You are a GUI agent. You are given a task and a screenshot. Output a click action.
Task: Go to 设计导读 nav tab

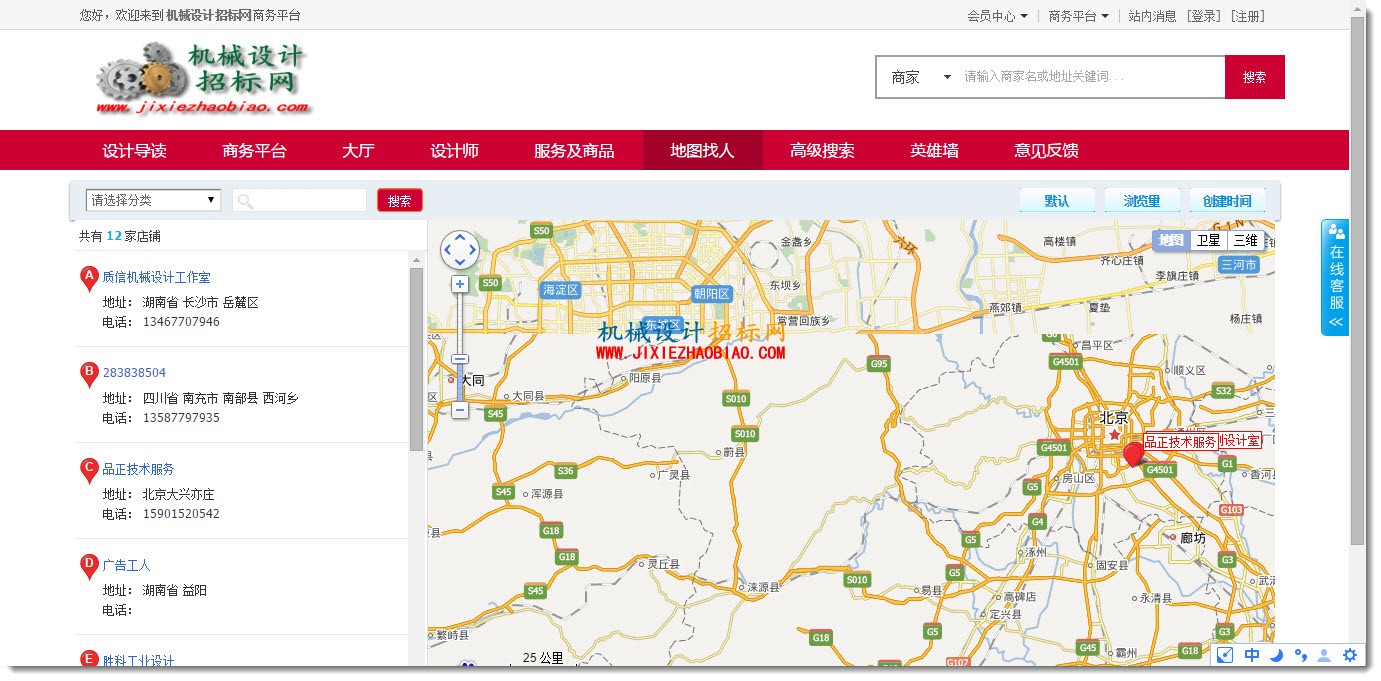pos(134,151)
